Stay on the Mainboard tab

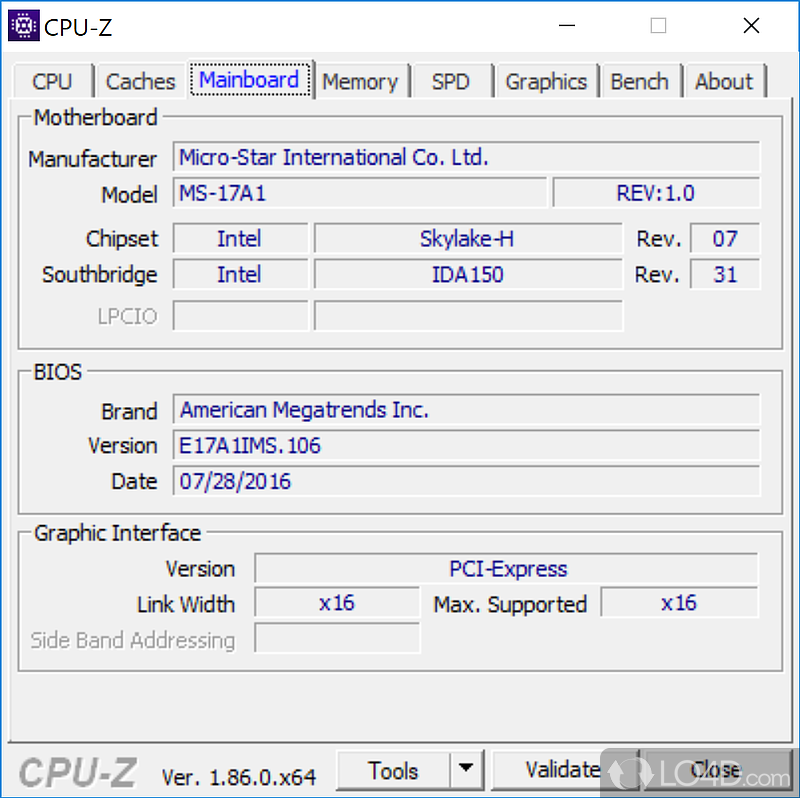[x=250, y=81]
